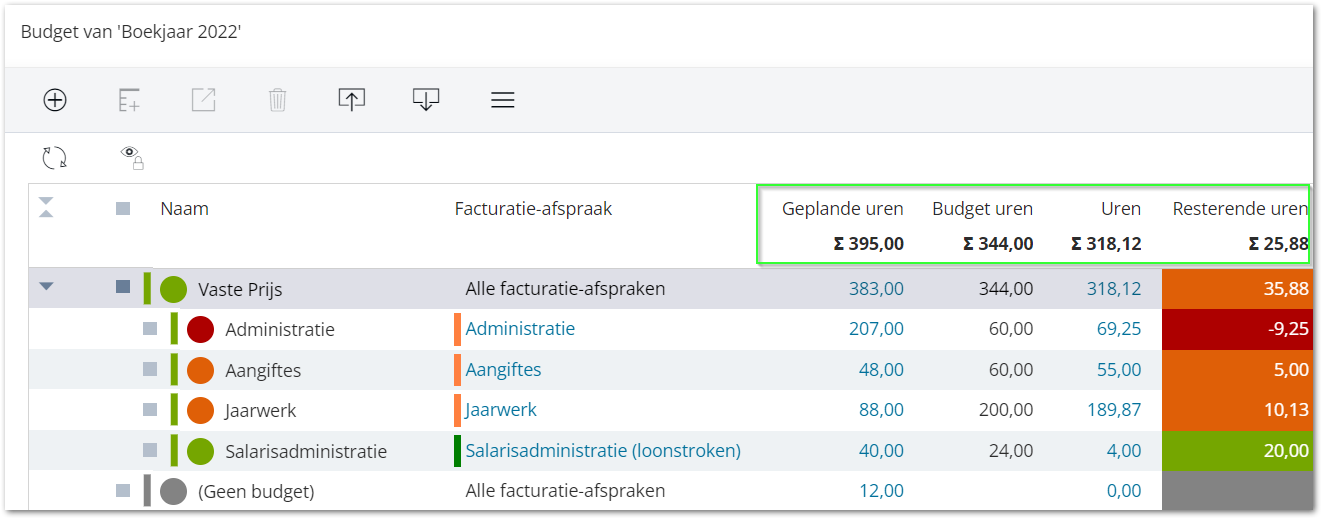Image resolution: width=1322 pixels, height=519 pixels.
Task: Click hours value 69,25 for Administratie
Action: pos(1119,328)
